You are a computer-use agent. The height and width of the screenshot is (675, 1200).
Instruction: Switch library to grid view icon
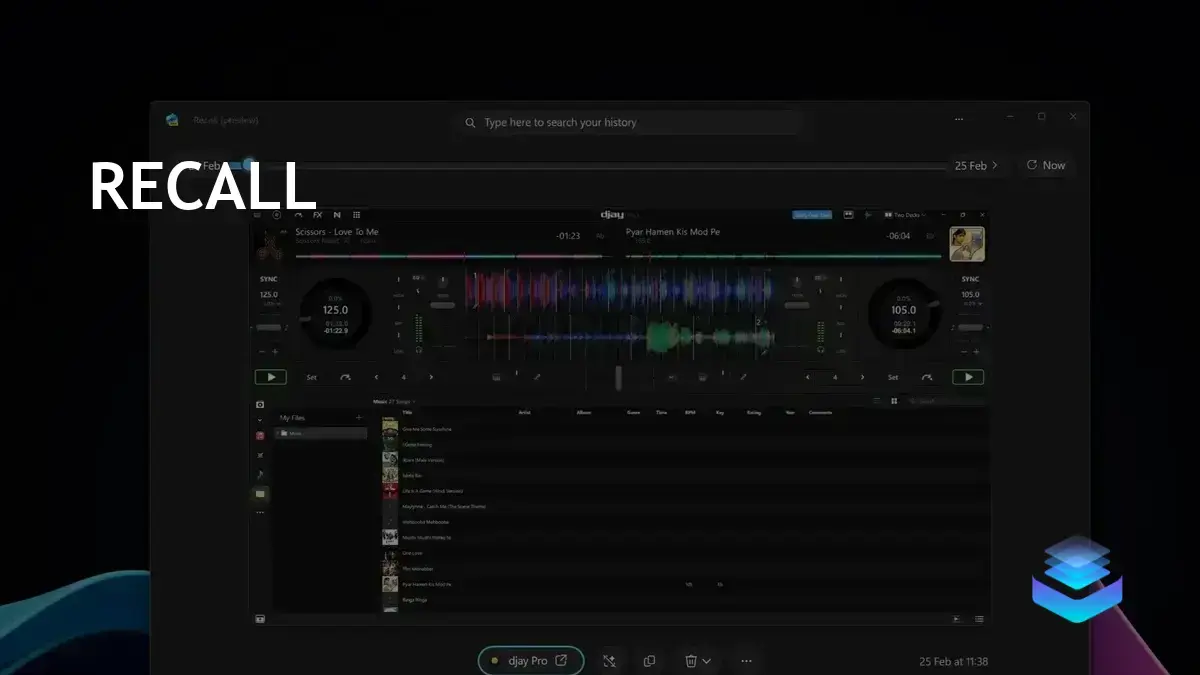[x=894, y=401]
